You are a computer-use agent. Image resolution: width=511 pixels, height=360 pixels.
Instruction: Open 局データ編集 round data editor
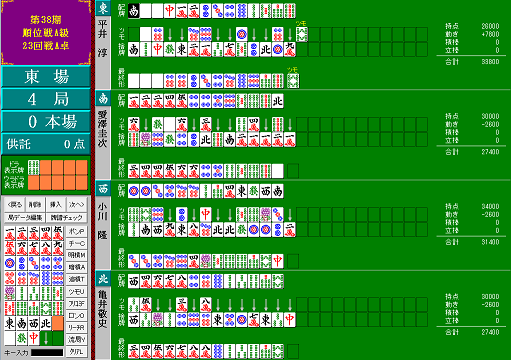click(25, 218)
